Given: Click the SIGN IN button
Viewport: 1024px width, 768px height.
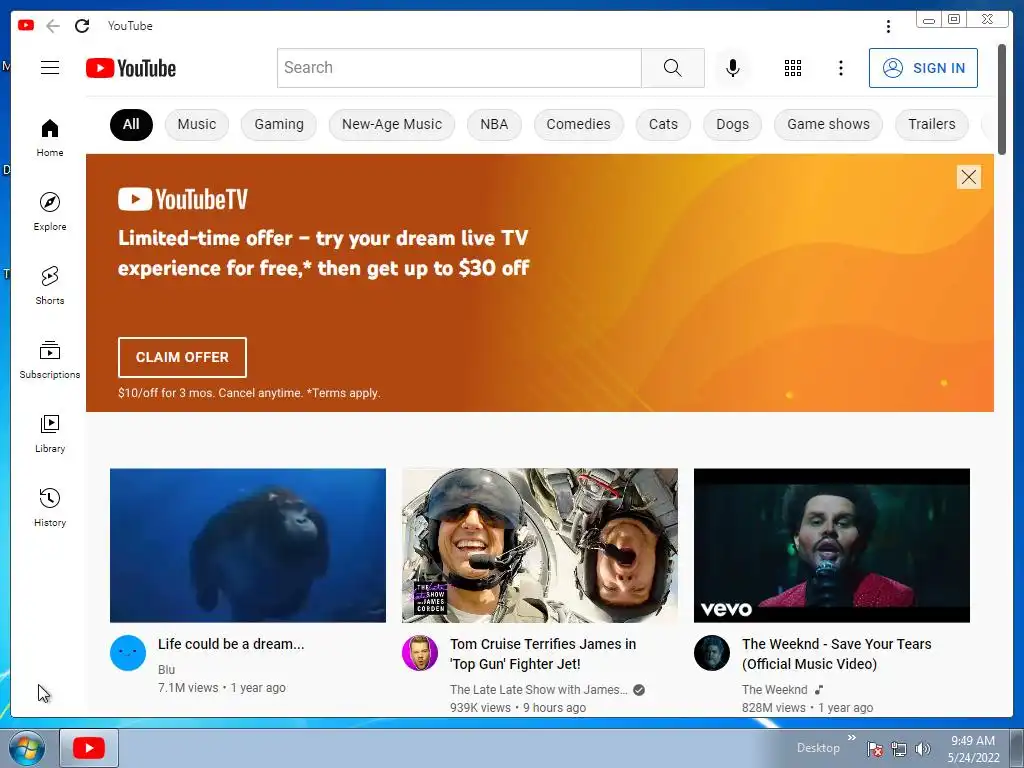Looking at the screenshot, I should click(923, 68).
